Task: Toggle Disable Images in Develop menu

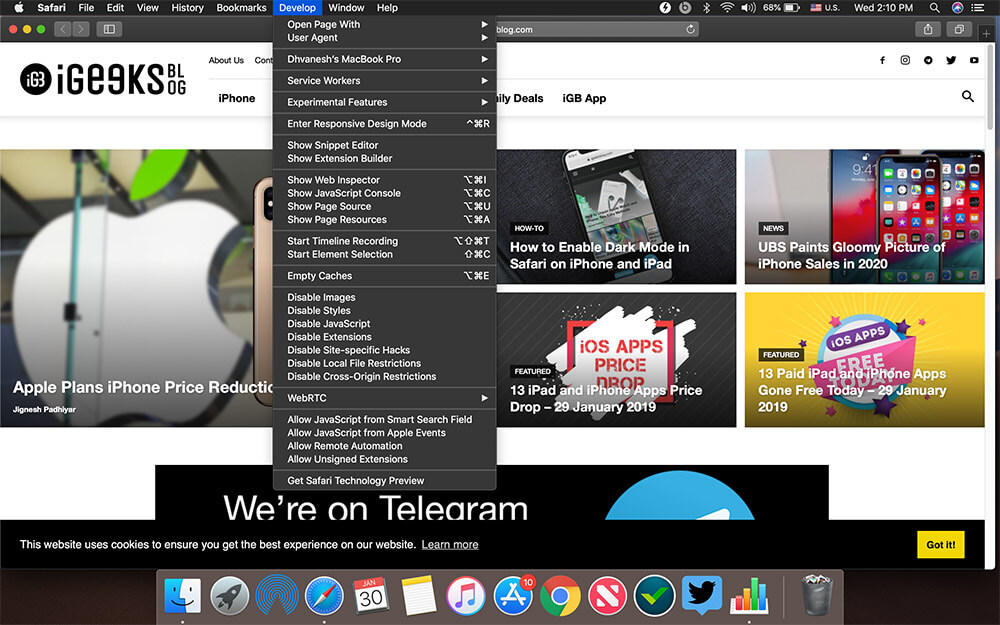Action: click(385, 297)
